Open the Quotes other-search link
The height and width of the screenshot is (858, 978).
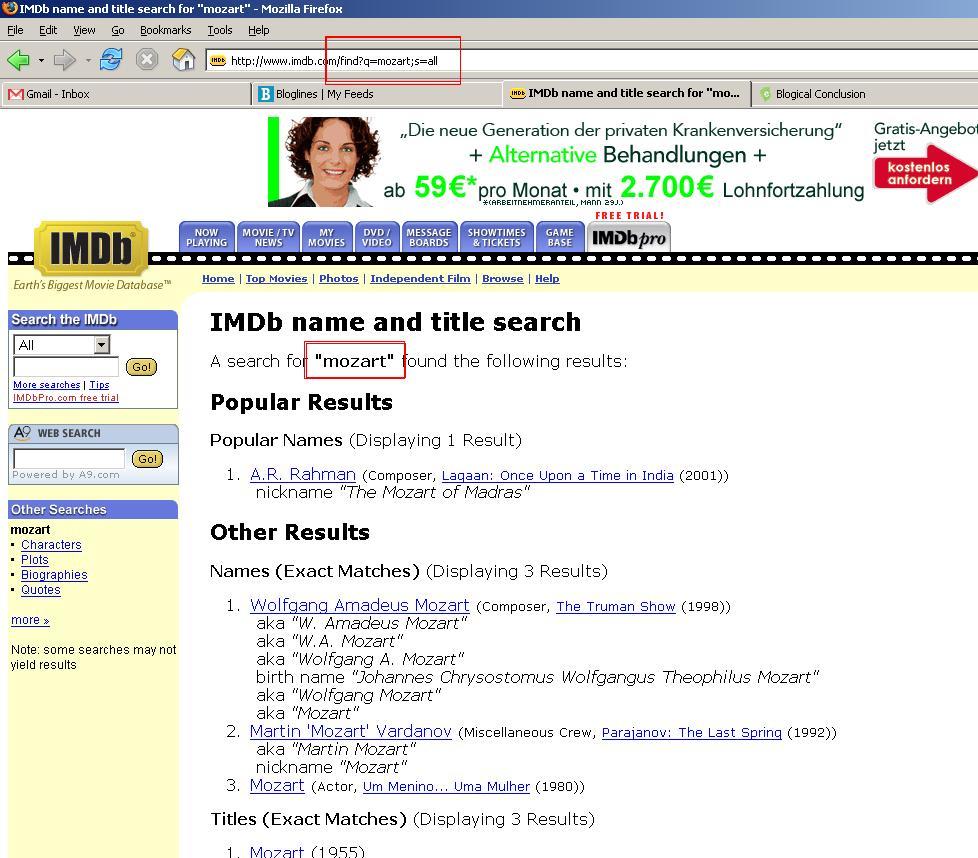[x=41, y=590]
